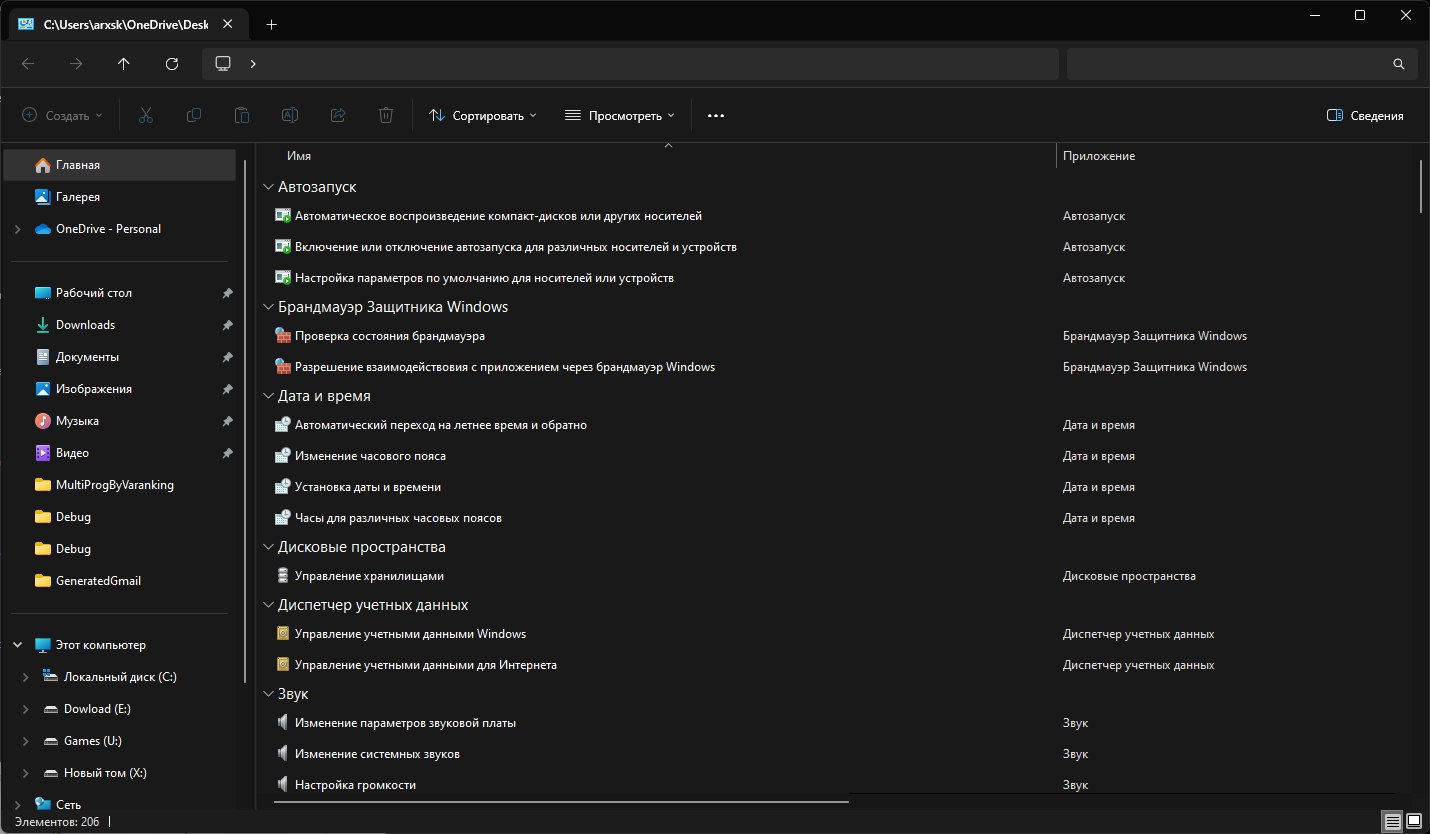The height and width of the screenshot is (834, 1430).
Task: Click the Cut scissors icon in the toolbar
Action: pos(146,115)
